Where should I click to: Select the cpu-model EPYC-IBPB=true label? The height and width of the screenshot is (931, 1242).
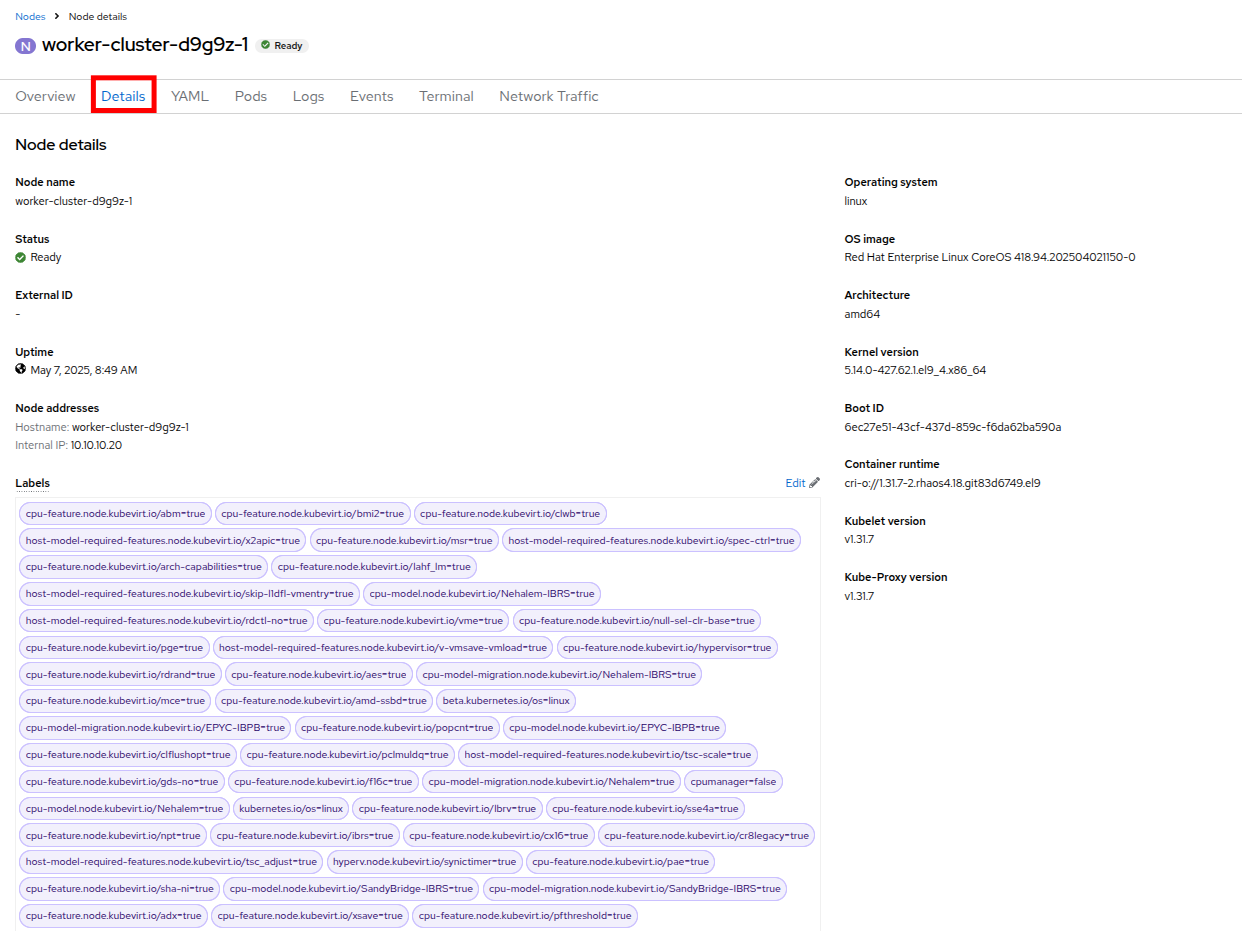pyautogui.click(x=613, y=728)
